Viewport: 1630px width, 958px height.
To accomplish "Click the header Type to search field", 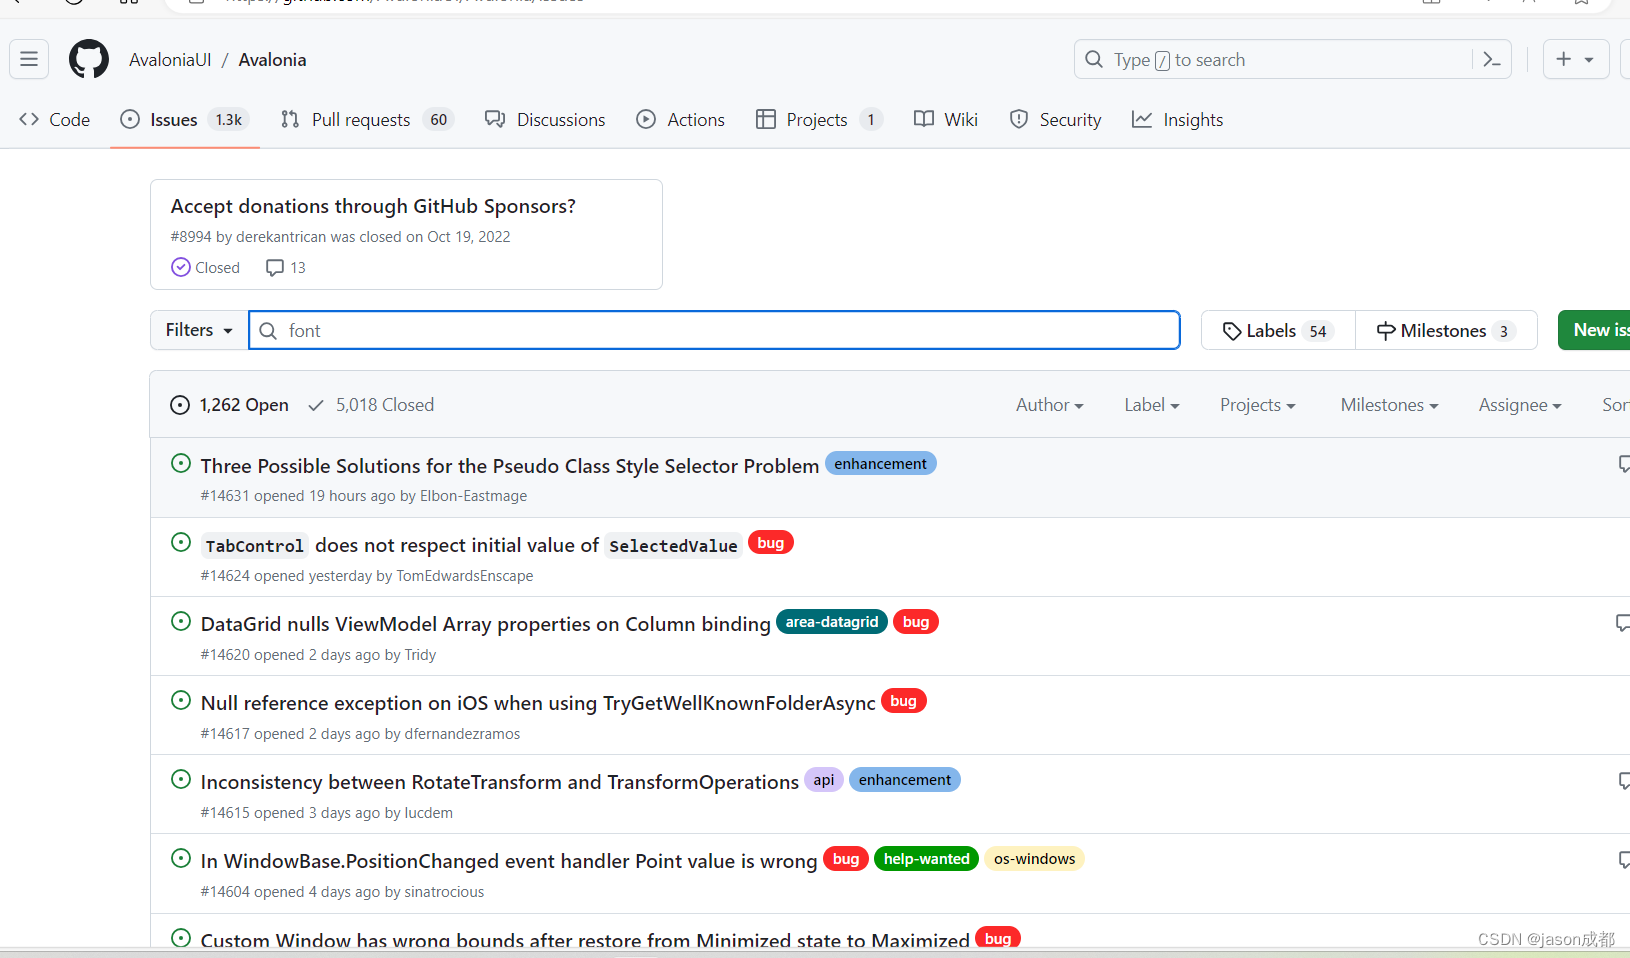I will (1292, 60).
